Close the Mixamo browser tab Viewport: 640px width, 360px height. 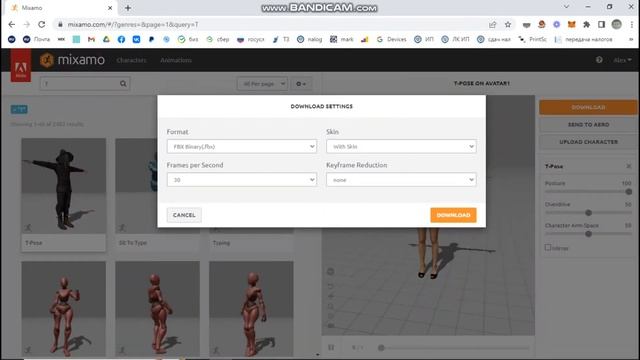point(110,8)
